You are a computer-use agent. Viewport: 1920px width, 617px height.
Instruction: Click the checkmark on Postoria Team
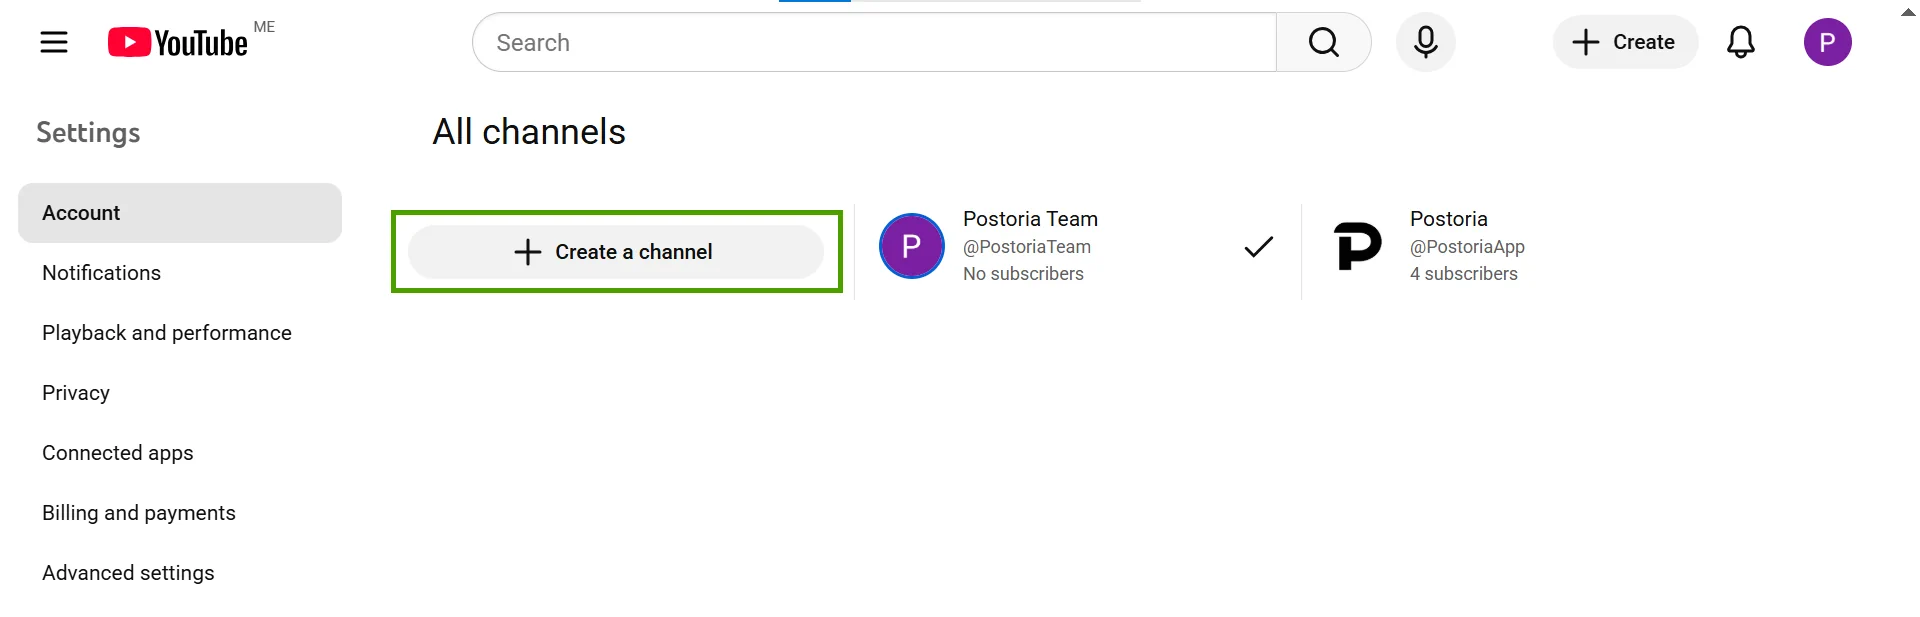(x=1258, y=246)
